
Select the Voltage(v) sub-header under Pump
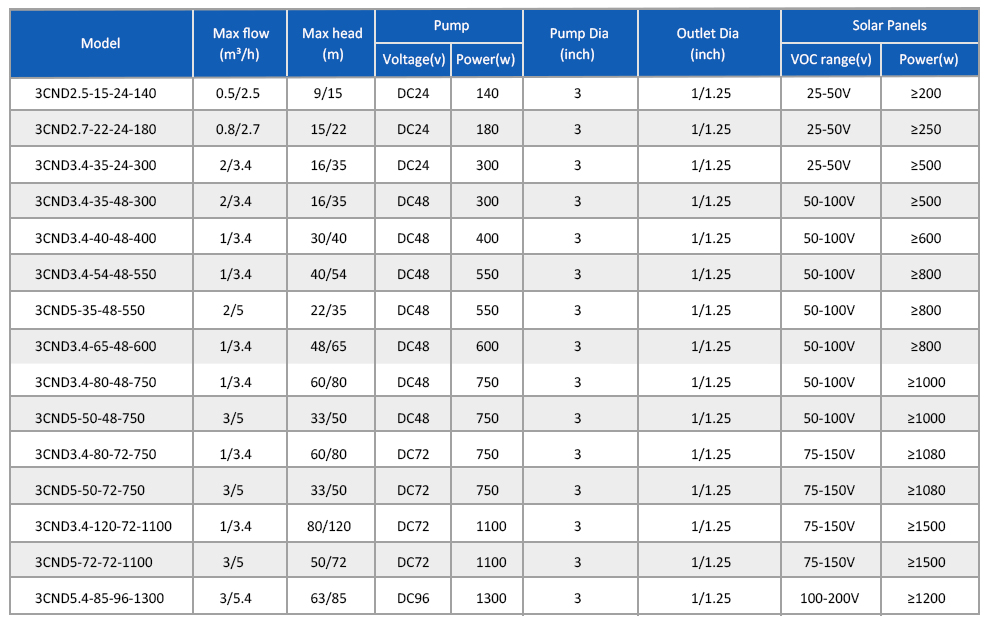coord(413,60)
